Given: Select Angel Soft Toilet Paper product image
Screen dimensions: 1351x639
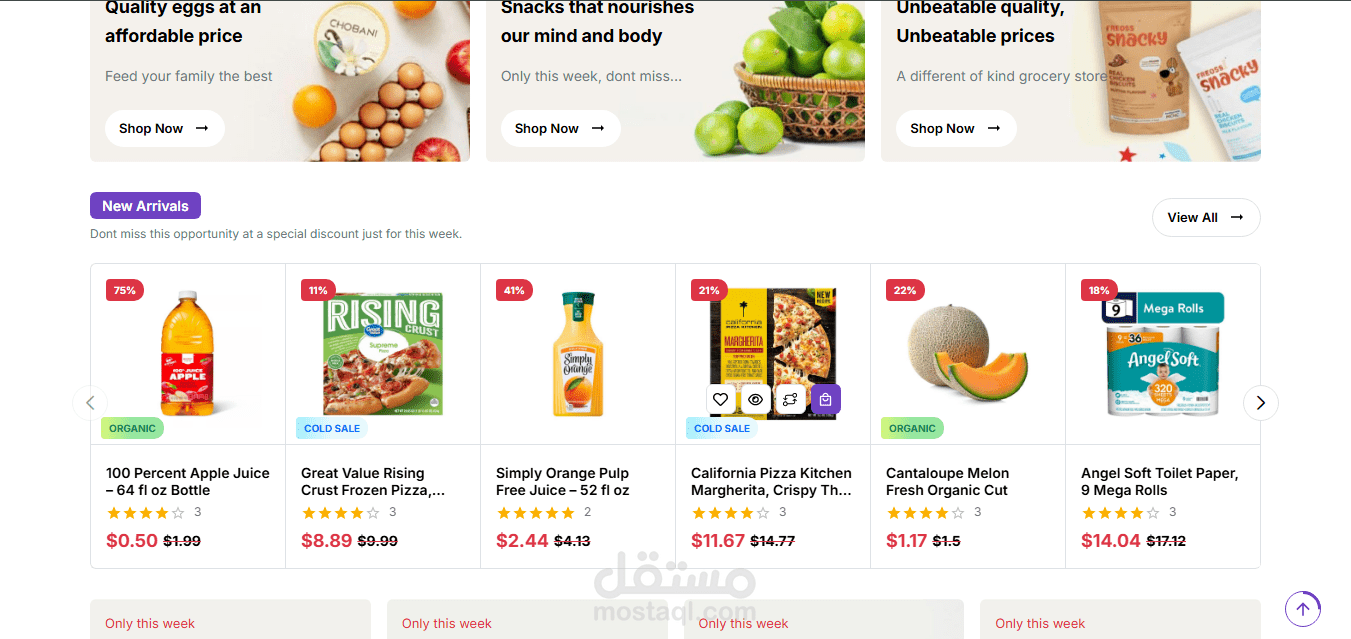Looking at the screenshot, I should click(x=1163, y=354).
